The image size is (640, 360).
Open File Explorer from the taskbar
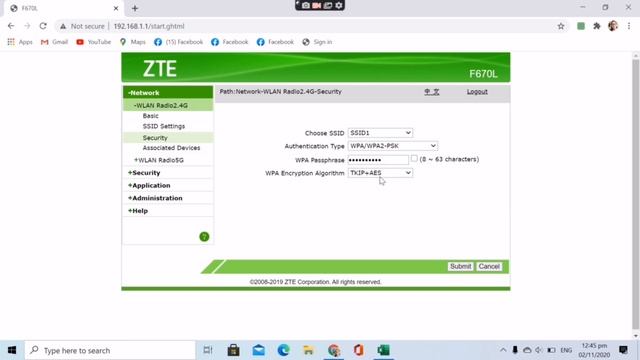click(x=308, y=350)
